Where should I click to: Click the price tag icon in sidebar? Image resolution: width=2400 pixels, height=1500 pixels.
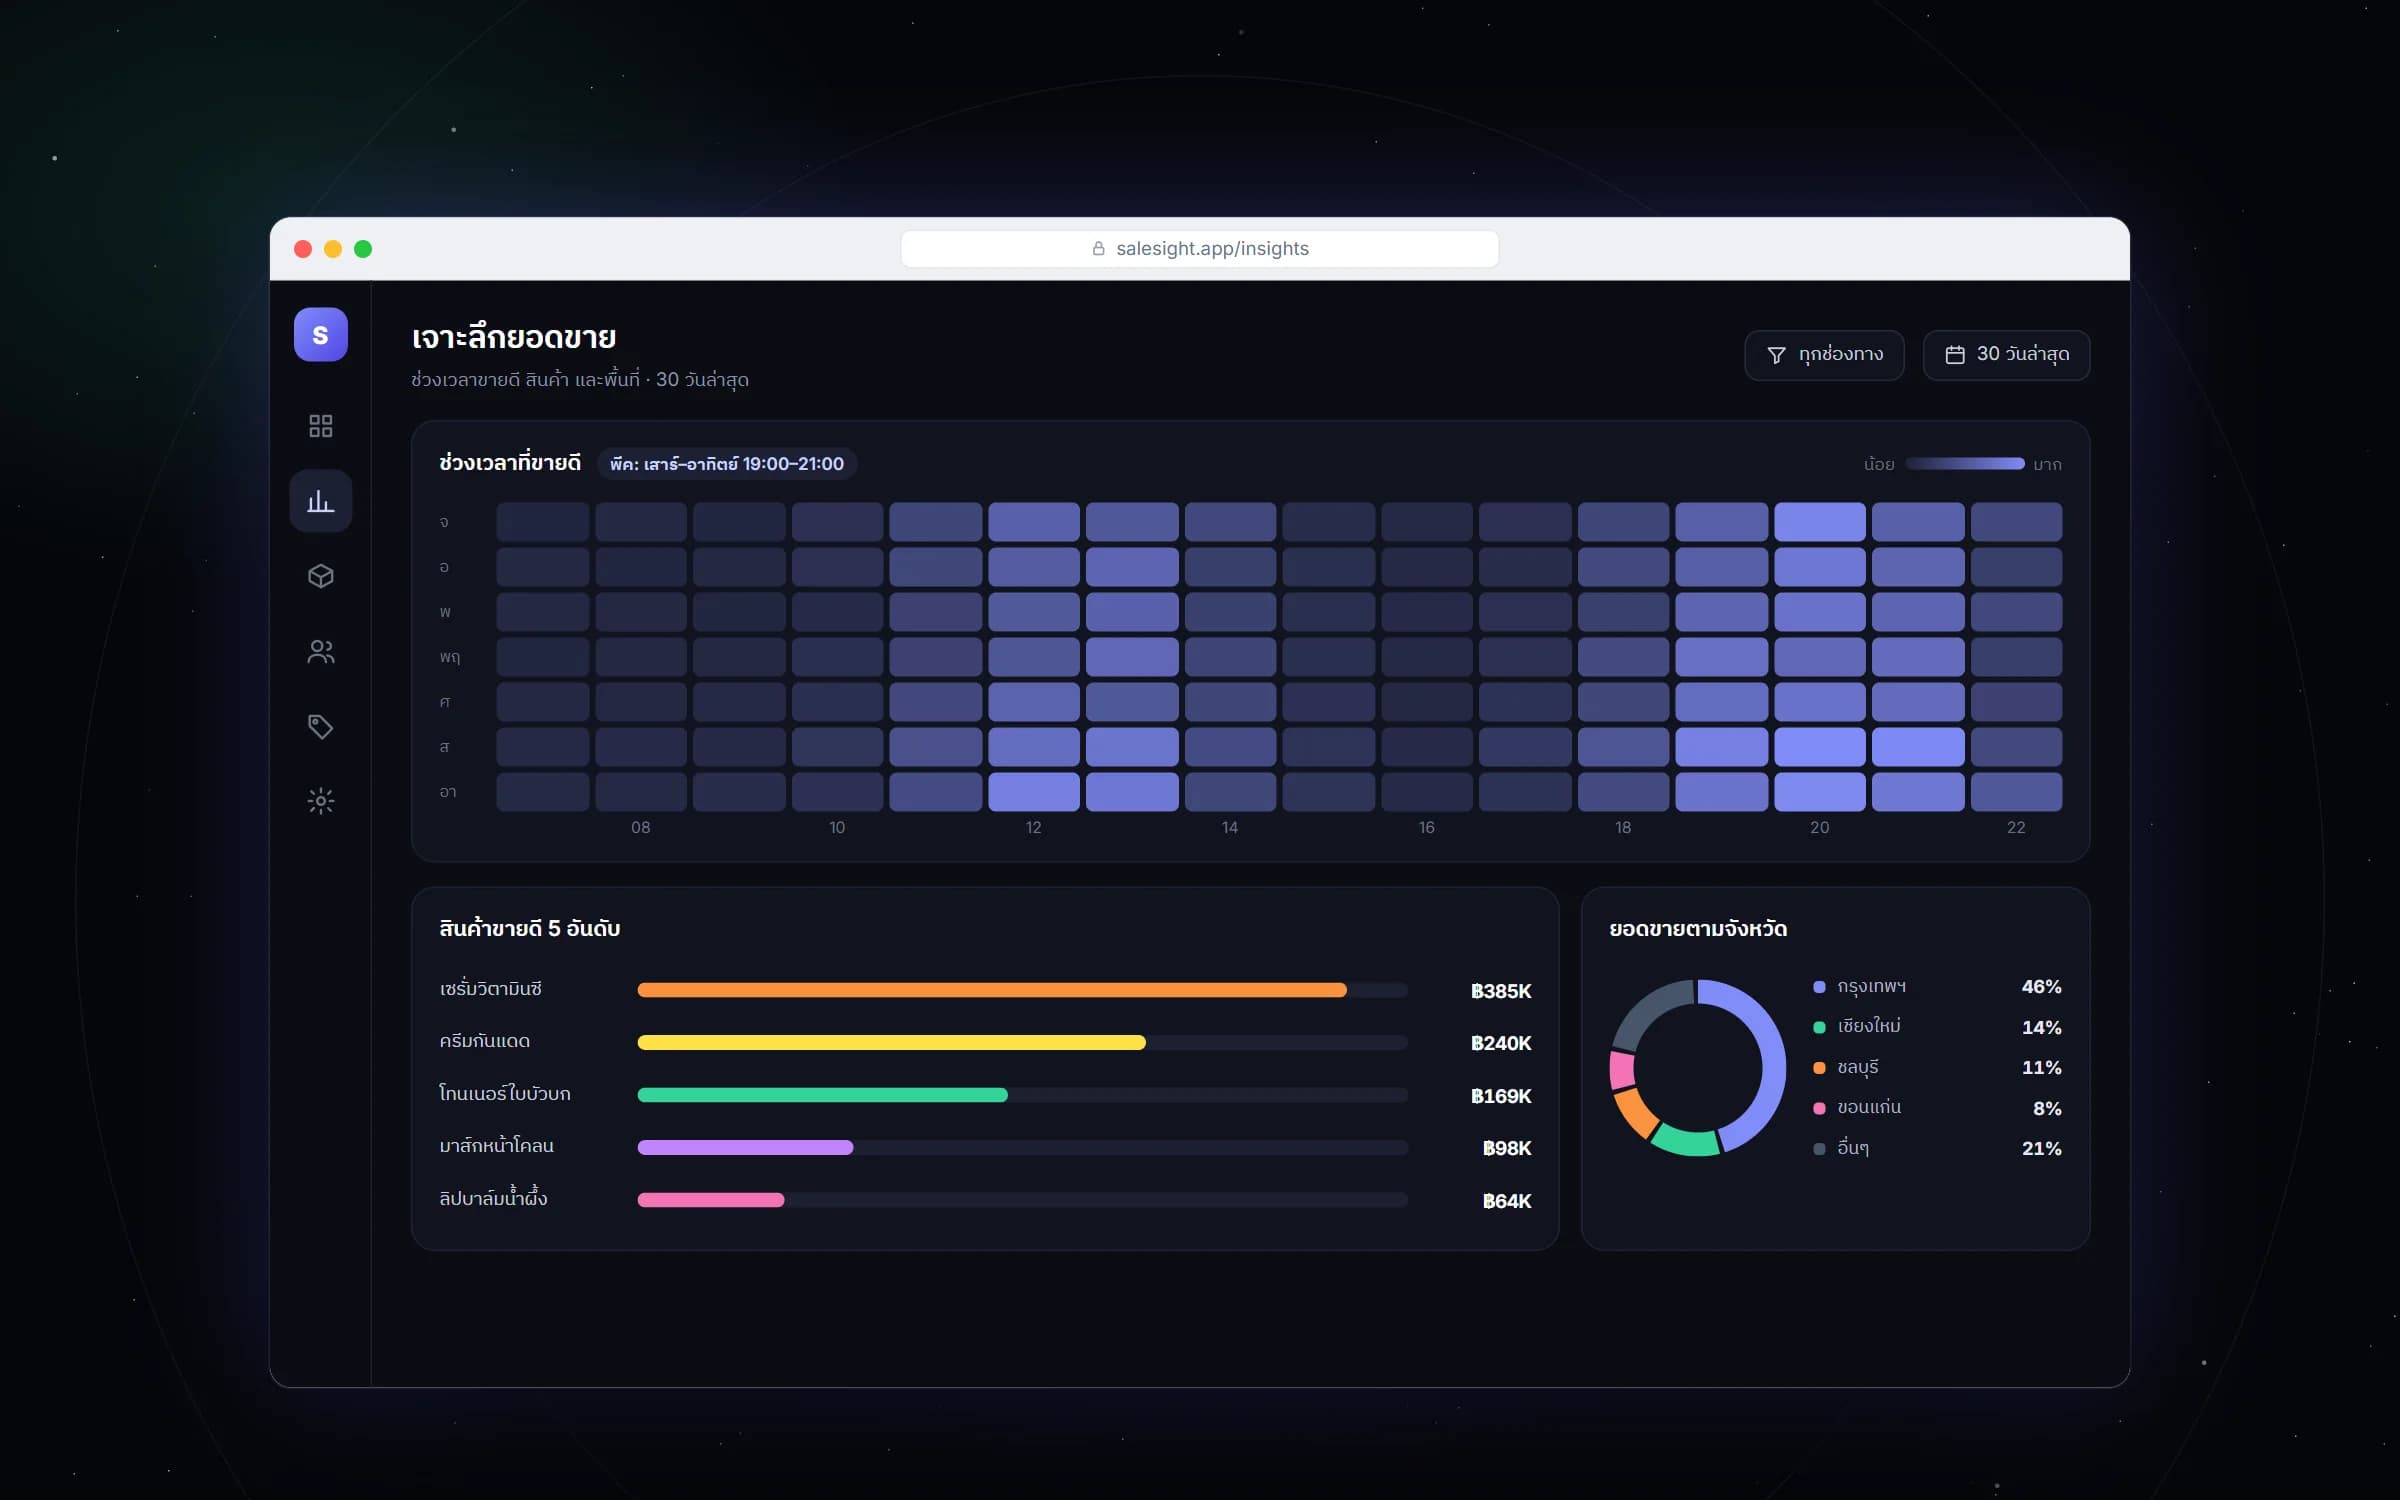[320, 726]
